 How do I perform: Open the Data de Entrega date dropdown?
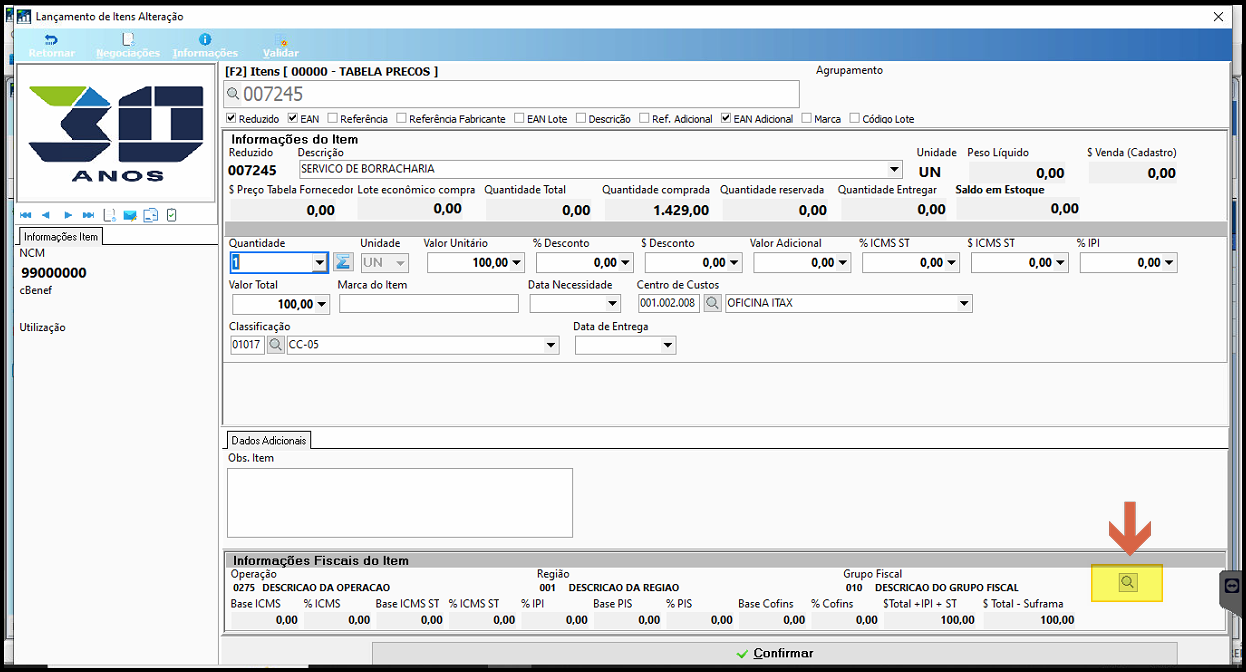[x=668, y=345]
